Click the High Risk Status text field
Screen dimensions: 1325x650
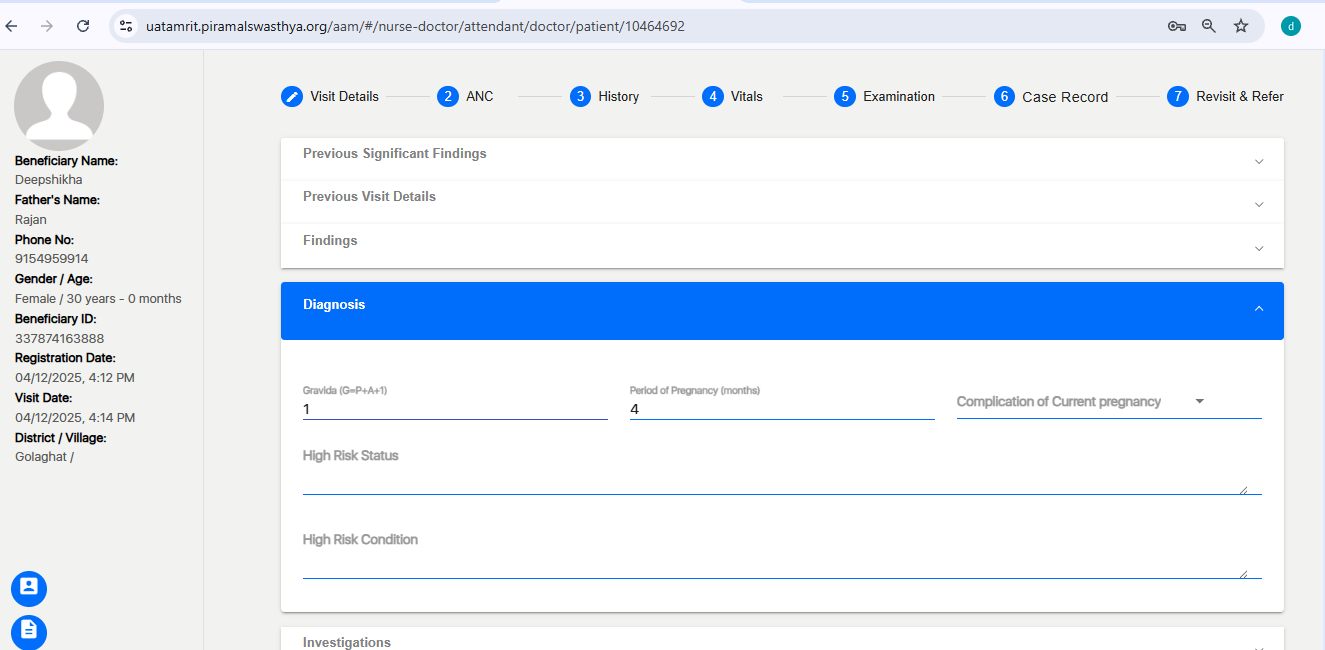781,480
